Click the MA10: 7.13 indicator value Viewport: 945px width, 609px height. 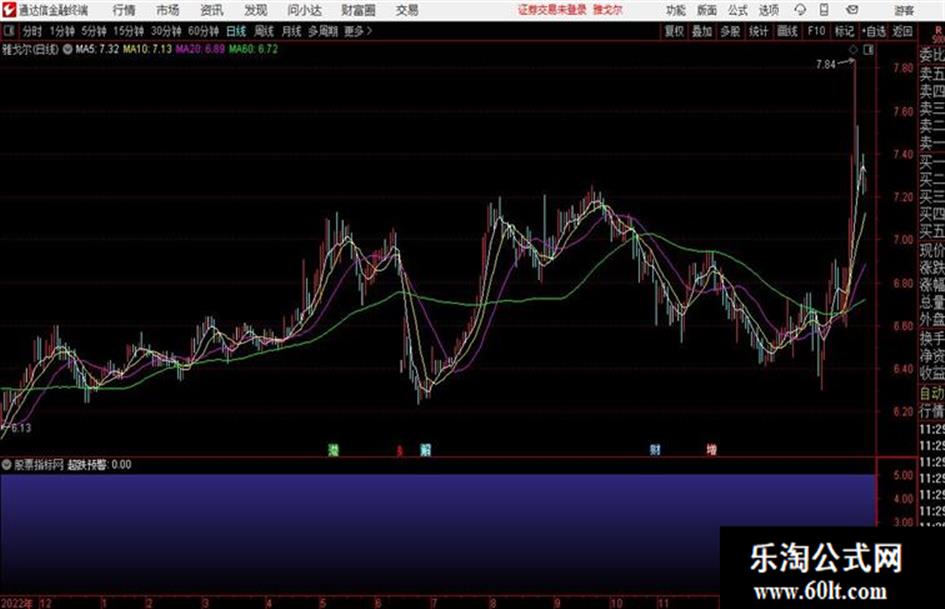[x=148, y=49]
